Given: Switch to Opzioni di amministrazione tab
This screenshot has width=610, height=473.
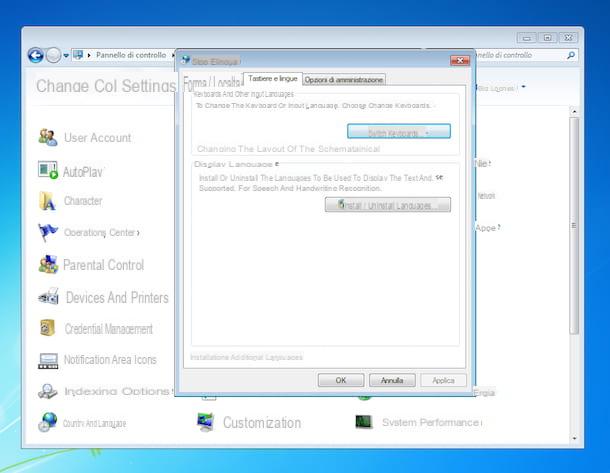Looking at the screenshot, I should [344, 80].
